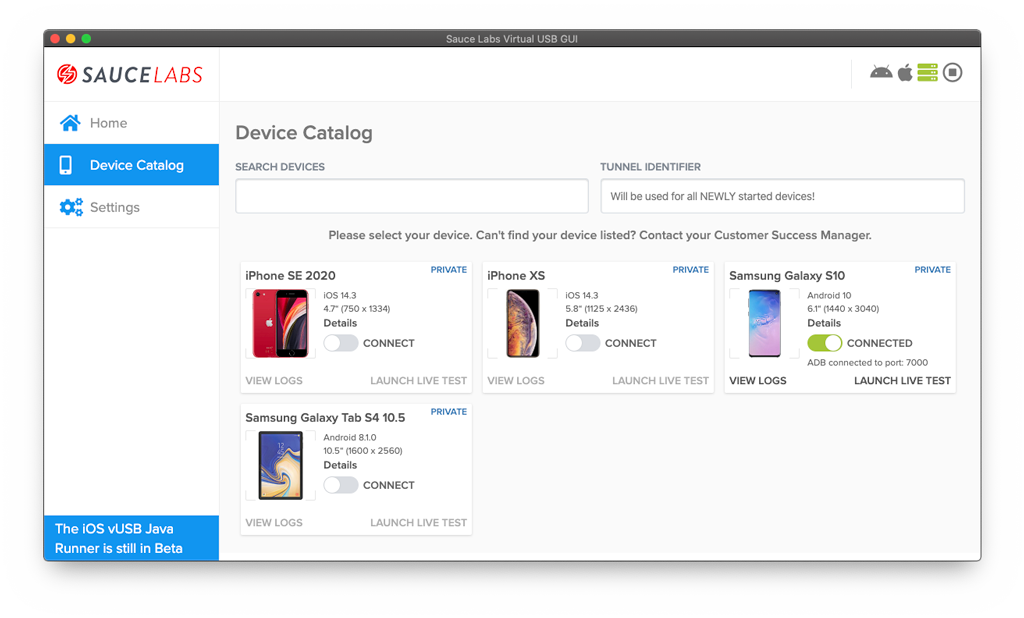Viewport: 1024px width, 618px height.
Task: Click the PRIVATE label on iPhone SE 2020
Action: click(x=449, y=270)
